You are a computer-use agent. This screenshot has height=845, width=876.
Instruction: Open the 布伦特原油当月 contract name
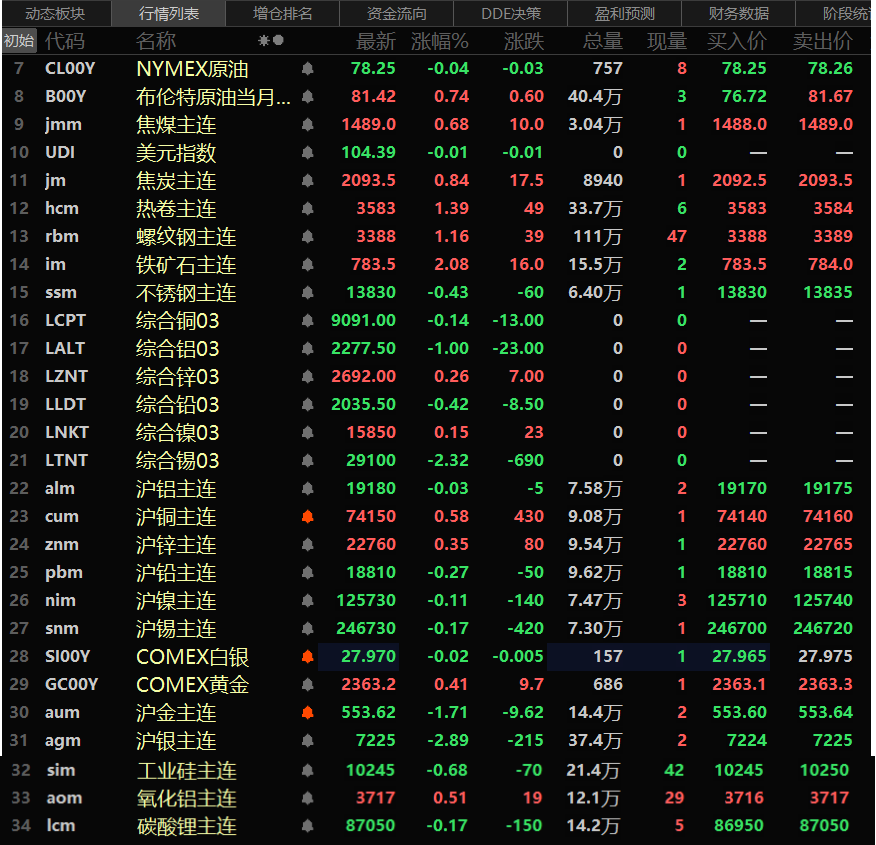(x=214, y=97)
